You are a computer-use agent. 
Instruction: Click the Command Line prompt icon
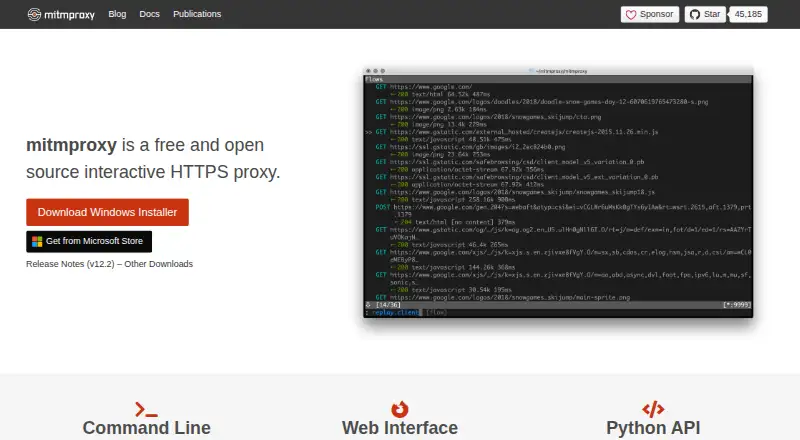[146, 409]
